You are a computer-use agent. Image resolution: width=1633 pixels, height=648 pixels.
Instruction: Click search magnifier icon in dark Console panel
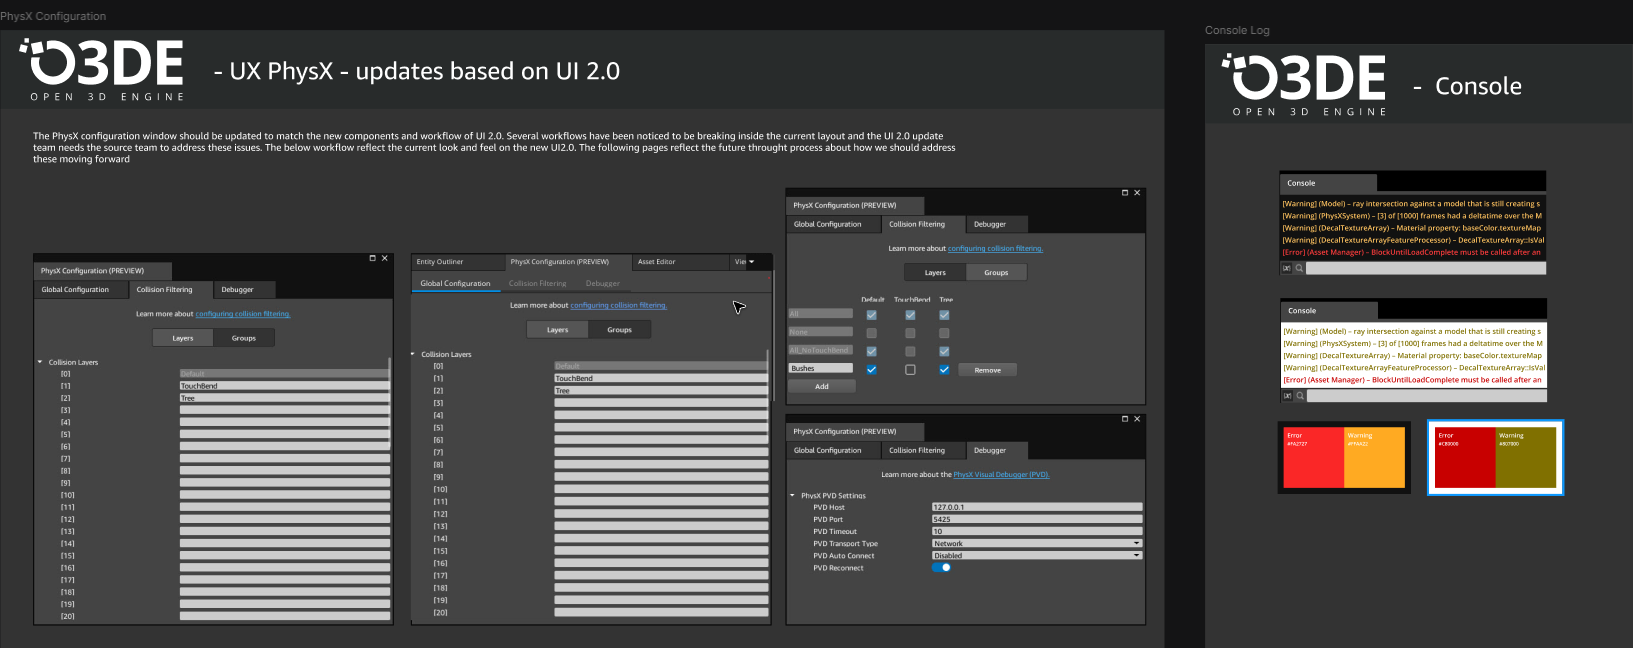click(1299, 268)
